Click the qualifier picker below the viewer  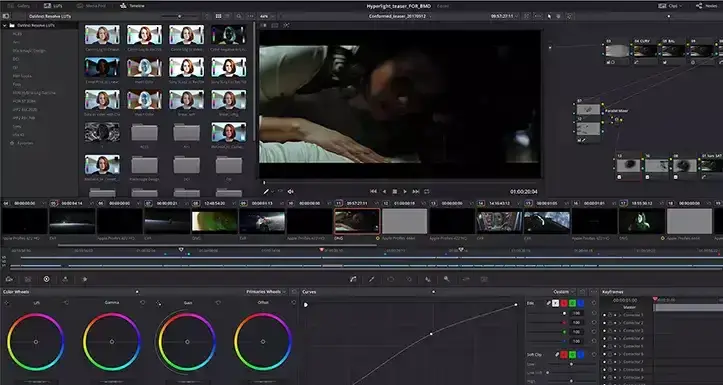(266, 191)
